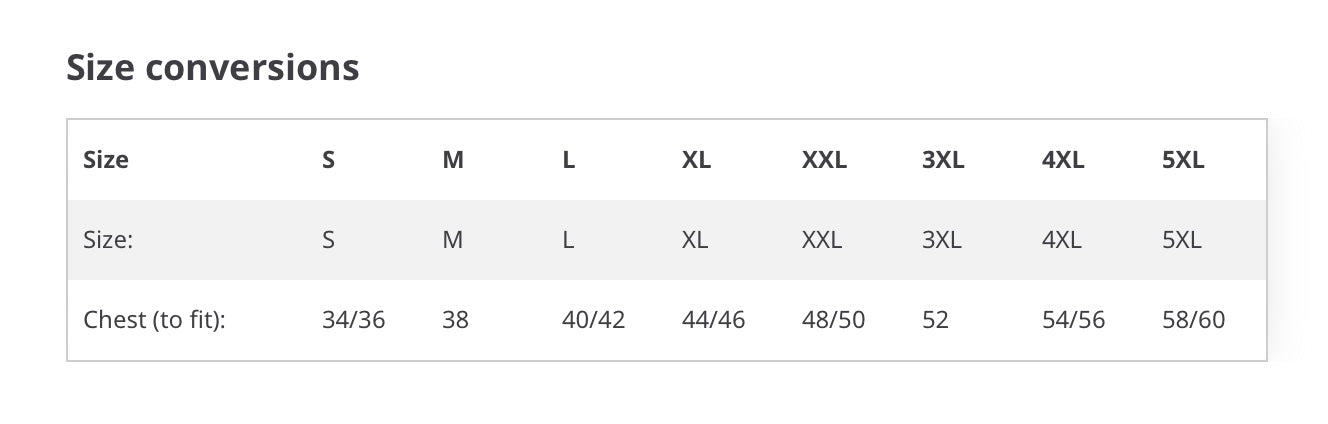
Task: Select the bold 5XL column header
Action: (1183, 160)
